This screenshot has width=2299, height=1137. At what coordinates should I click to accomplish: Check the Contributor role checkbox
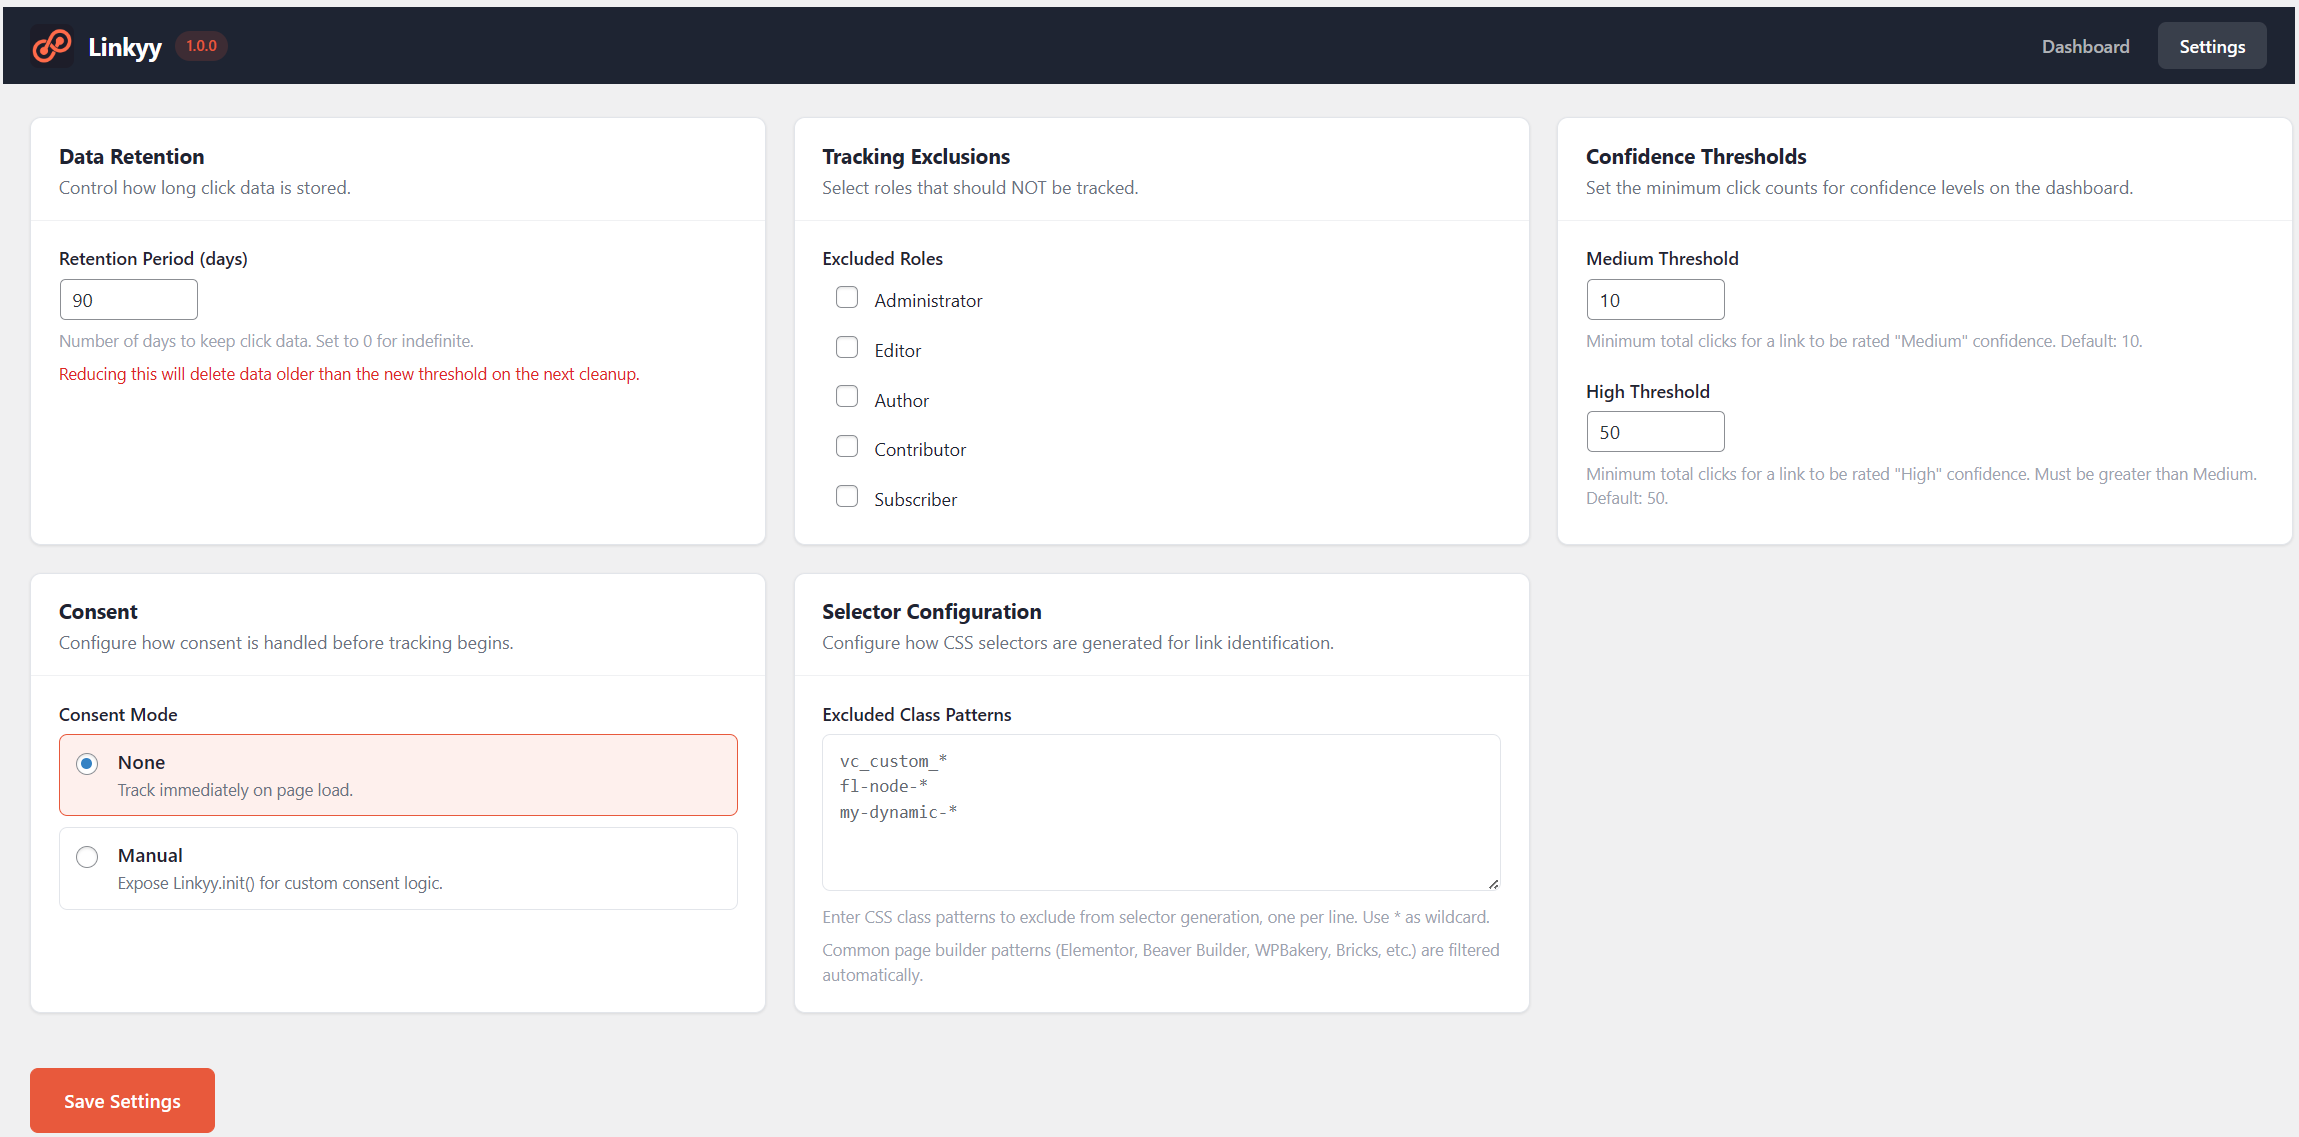click(847, 446)
